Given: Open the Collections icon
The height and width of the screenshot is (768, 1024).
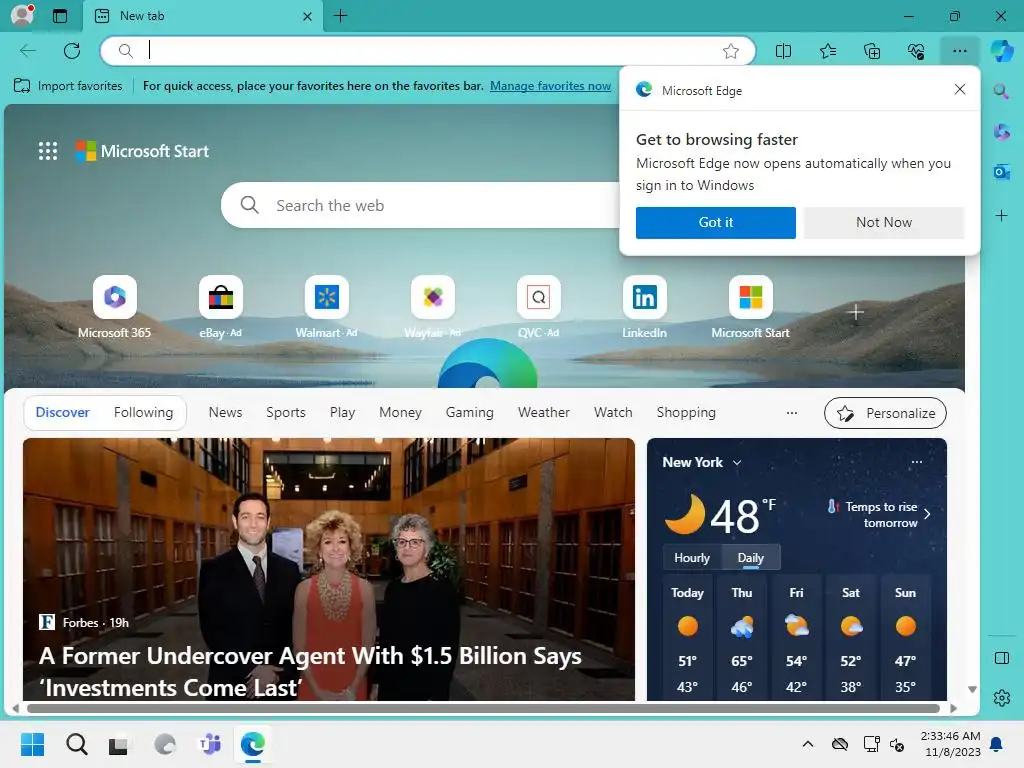Looking at the screenshot, I should click(x=872, y=51).
